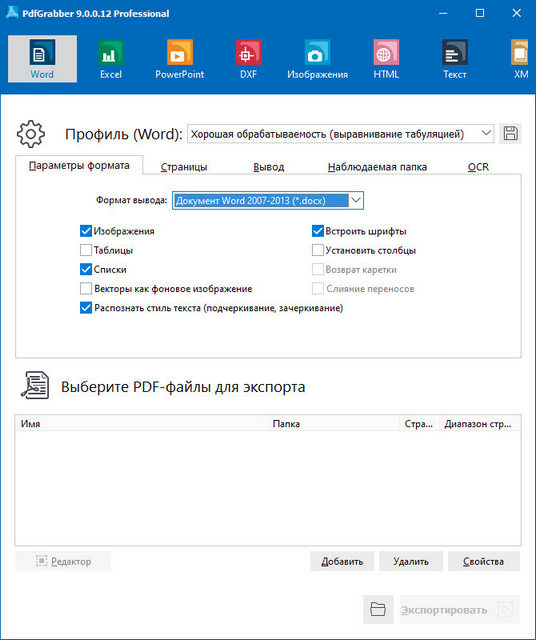
Task: Toggle Распознать стиль текста checkbox
Action: [x=86, y=308]
